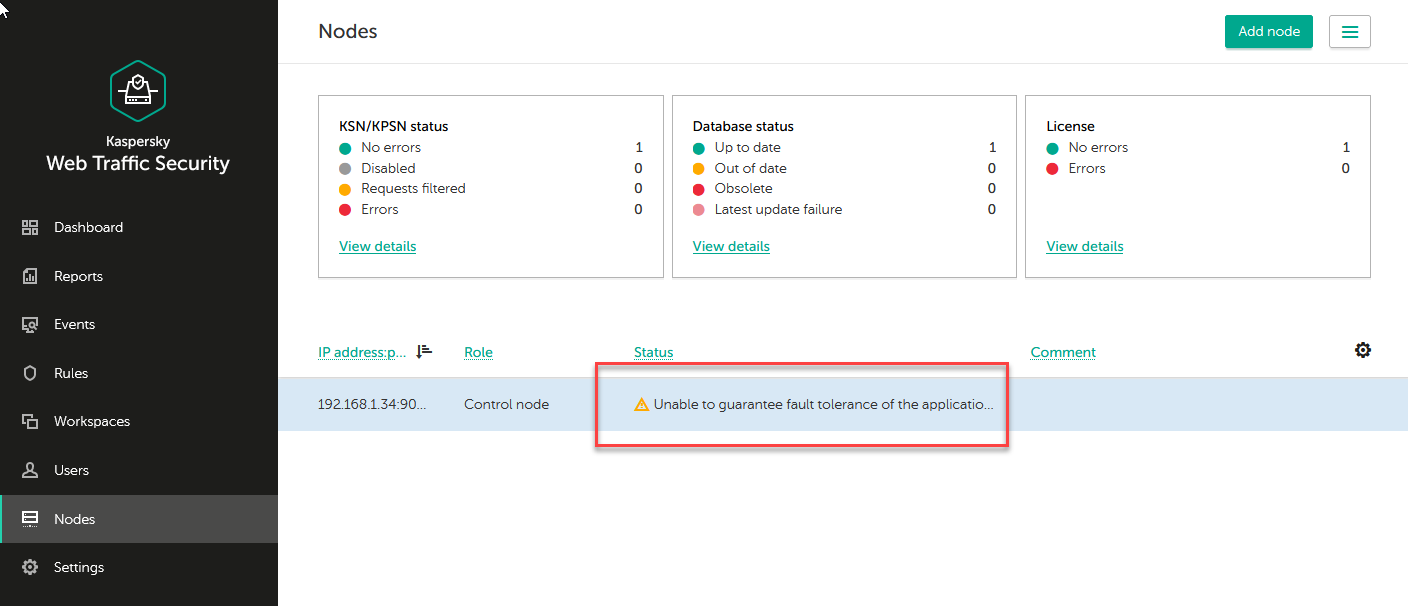
Task: Open View details under License
Action: [x=1084, y=246]
